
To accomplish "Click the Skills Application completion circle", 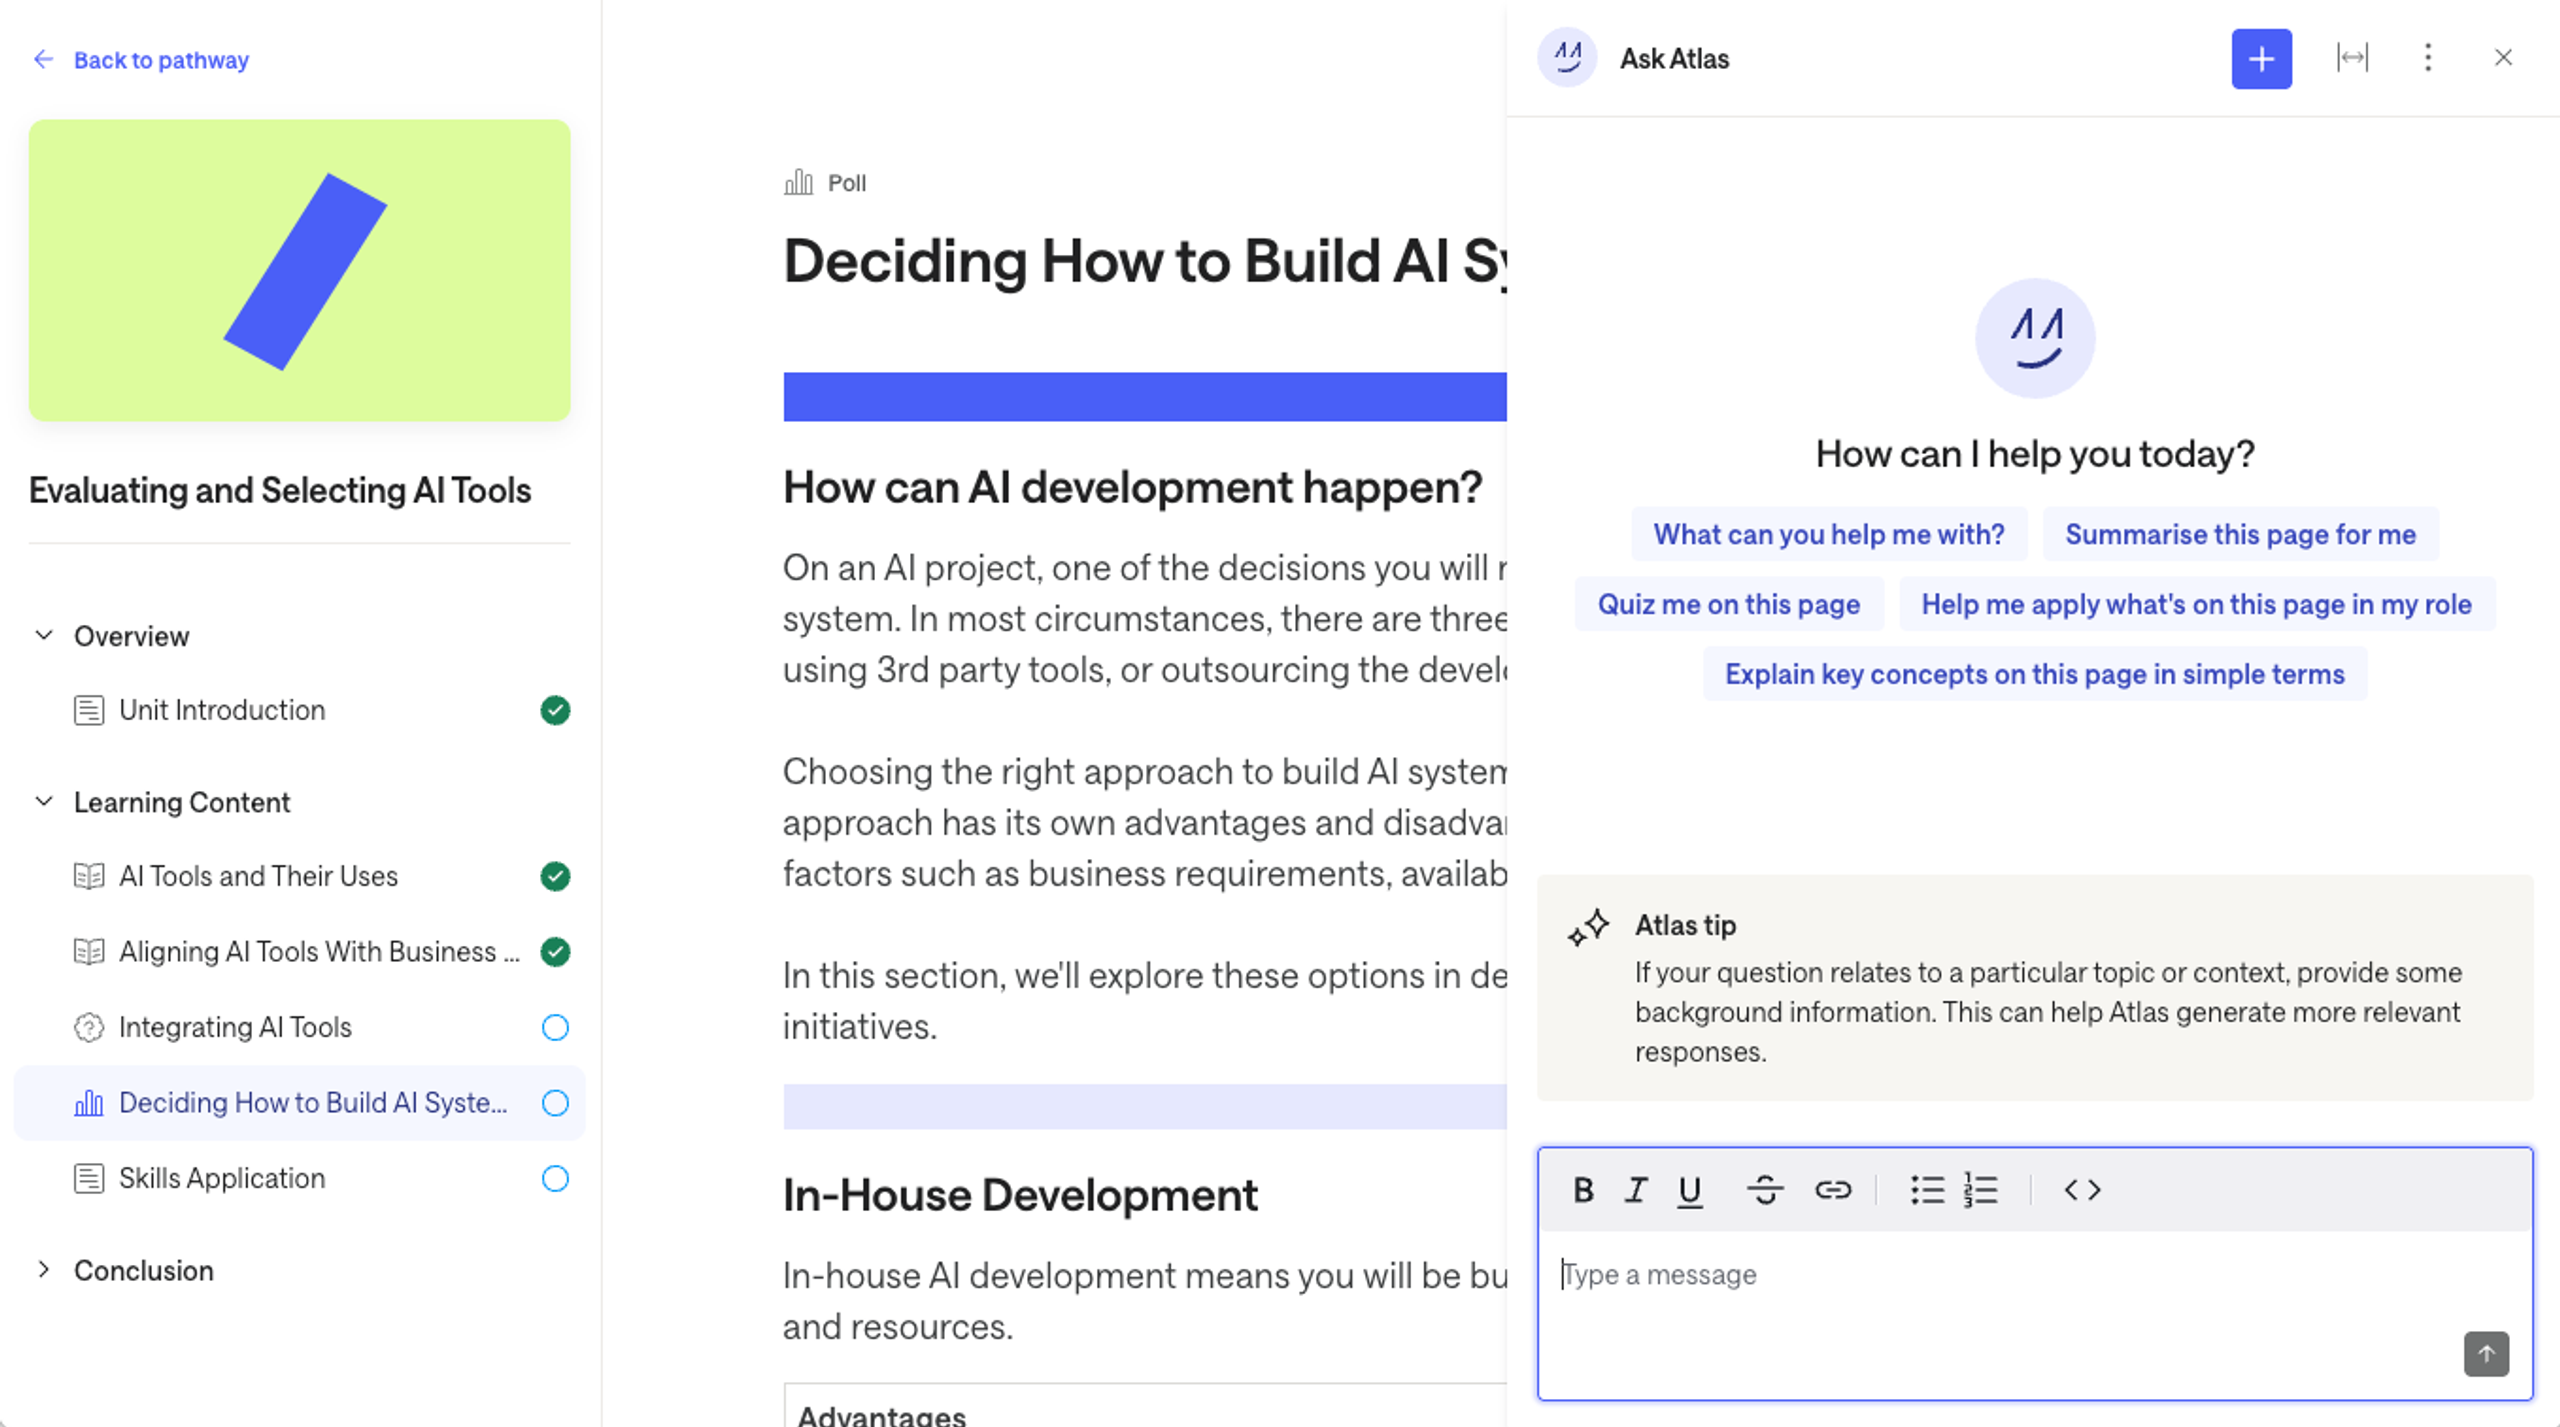I will coord(555,1178).
